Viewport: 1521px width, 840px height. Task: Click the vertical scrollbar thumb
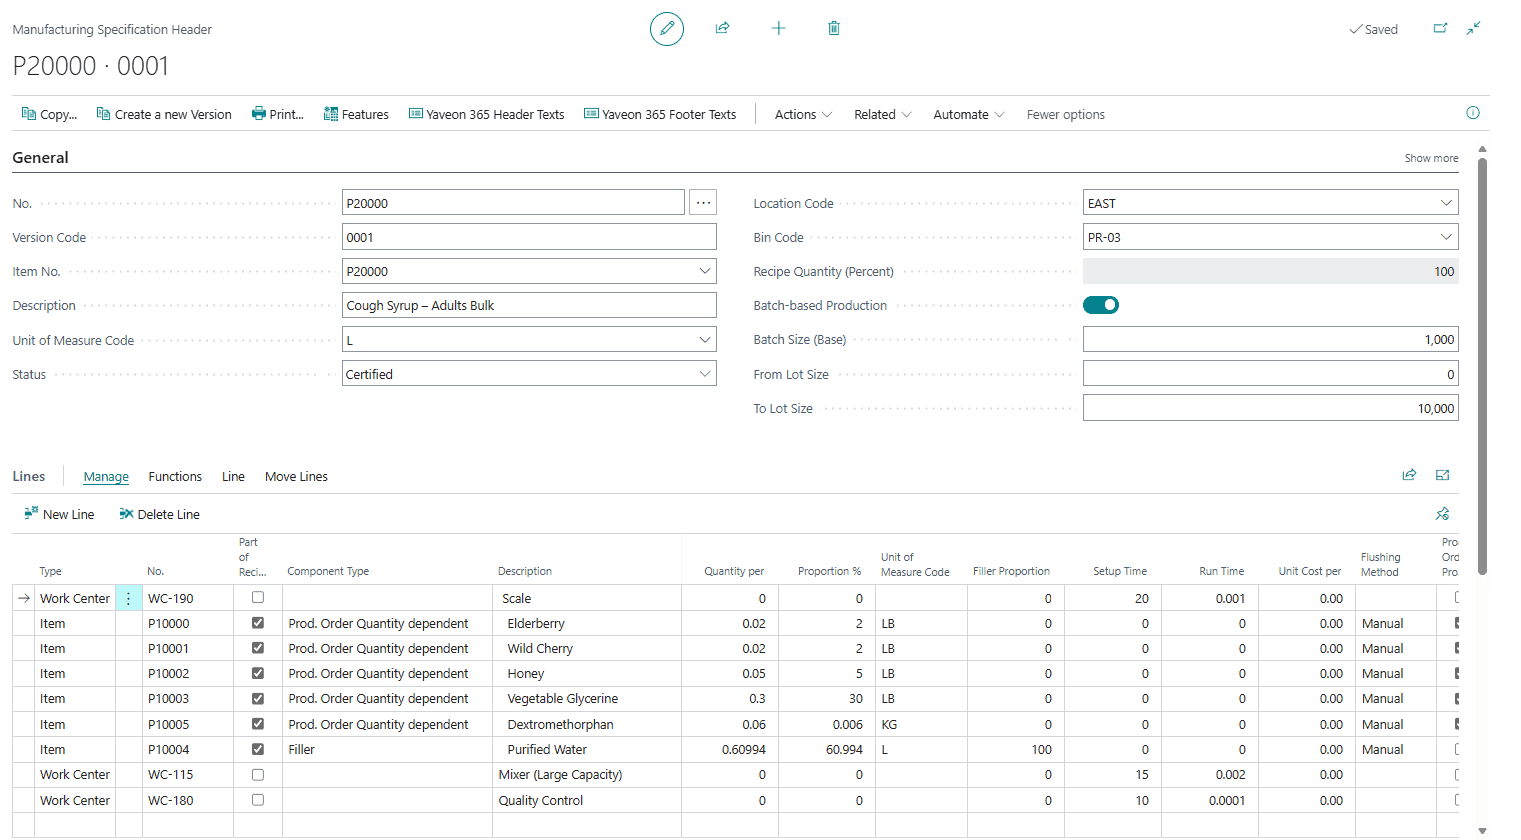tap(1482, 365)
